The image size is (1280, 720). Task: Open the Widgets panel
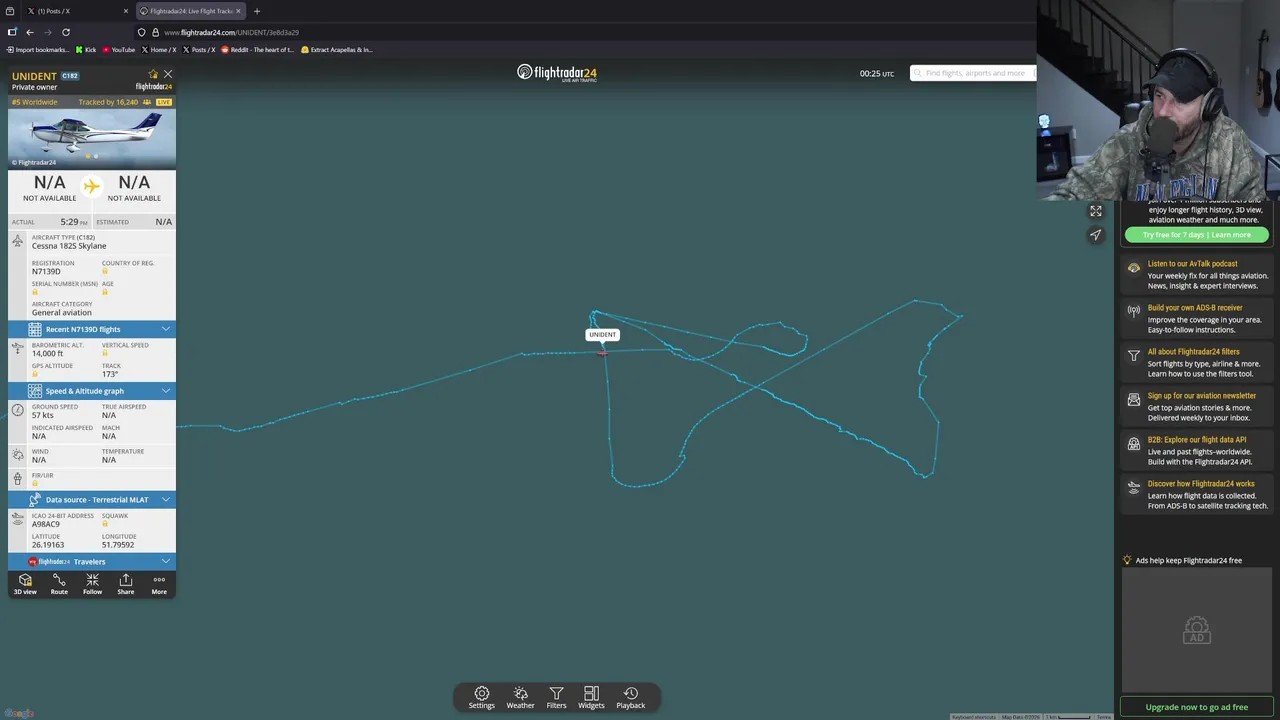tap(591, 698)
